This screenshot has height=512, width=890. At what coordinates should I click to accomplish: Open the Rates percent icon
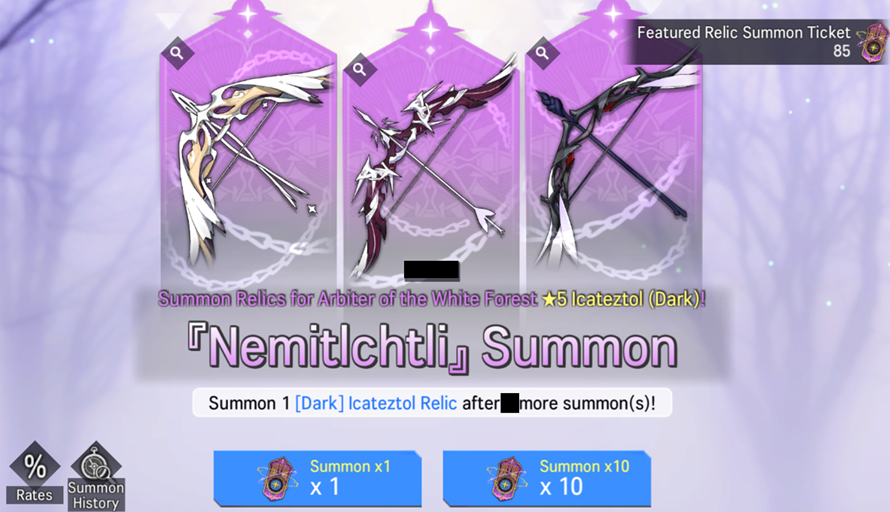point(35,466)
